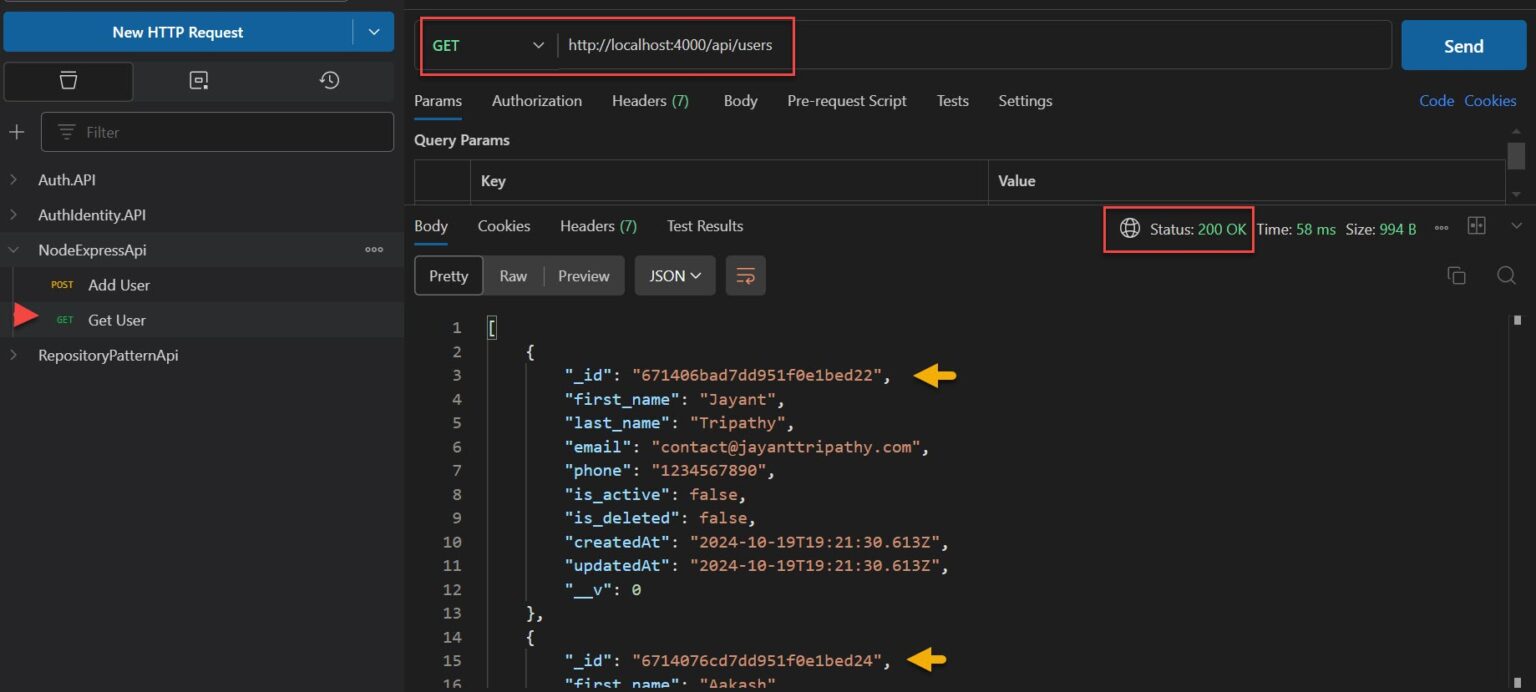Search the response with magnifier icon

(1506, 276)
